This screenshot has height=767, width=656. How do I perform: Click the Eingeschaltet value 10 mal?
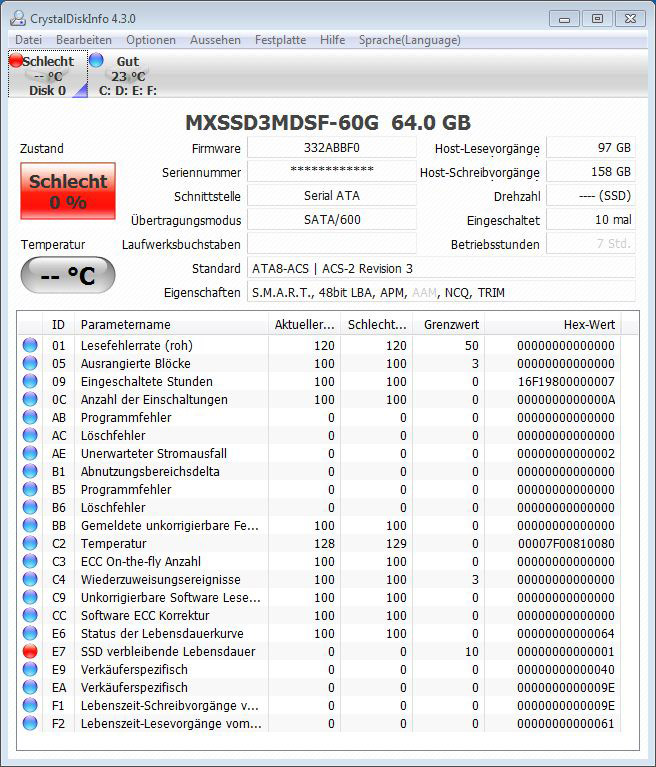(590, 220)
